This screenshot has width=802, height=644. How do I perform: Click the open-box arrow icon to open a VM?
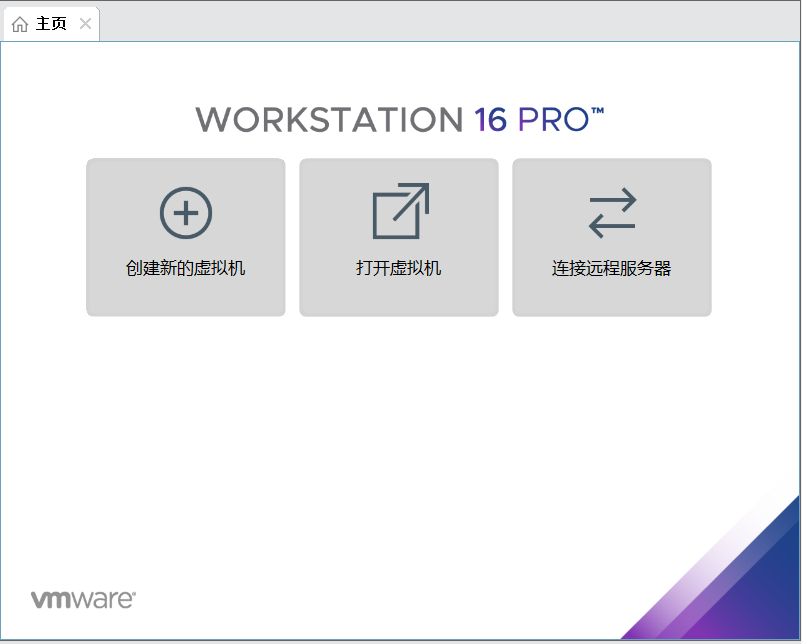coord(400,211)
